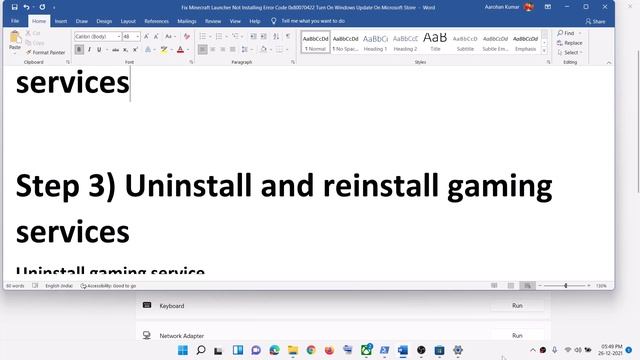The width and height of the screenshot is (640, 360).
Task: Switch to the Design tab
Action: click(104, 21)
